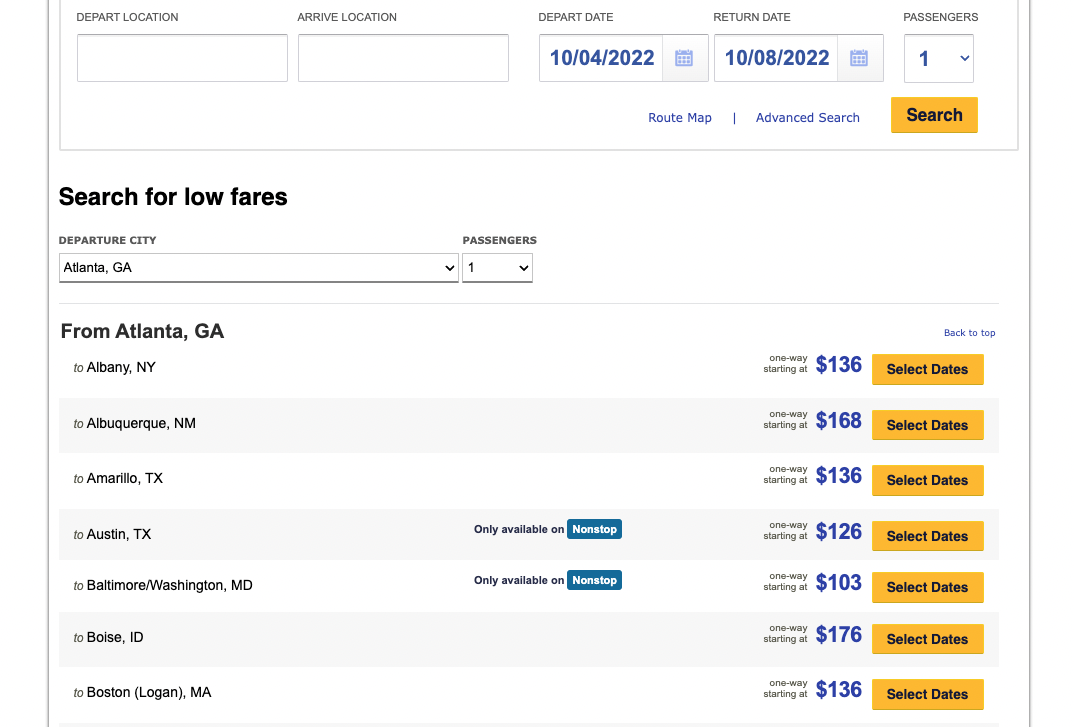
Task: Click the Arrive Location input field
Action: (403, 58)
